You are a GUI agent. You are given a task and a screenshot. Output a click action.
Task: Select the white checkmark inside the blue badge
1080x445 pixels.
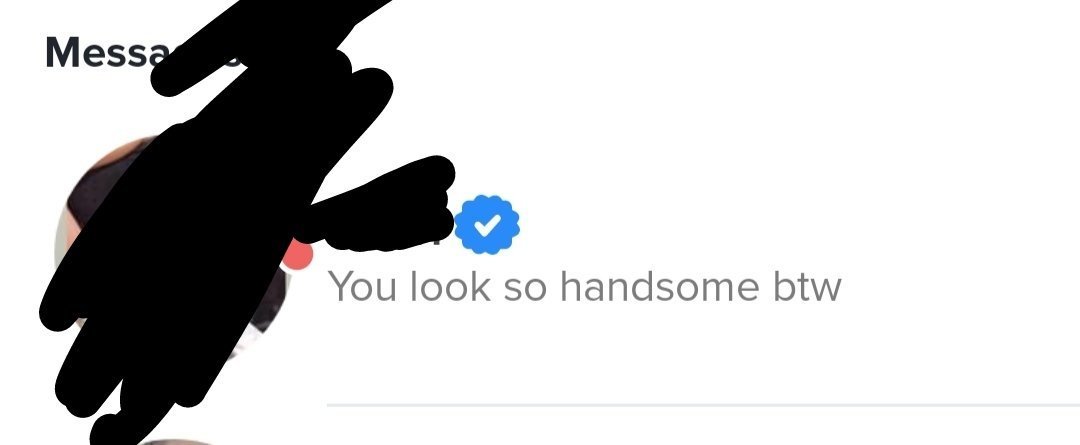pos(487,225)
